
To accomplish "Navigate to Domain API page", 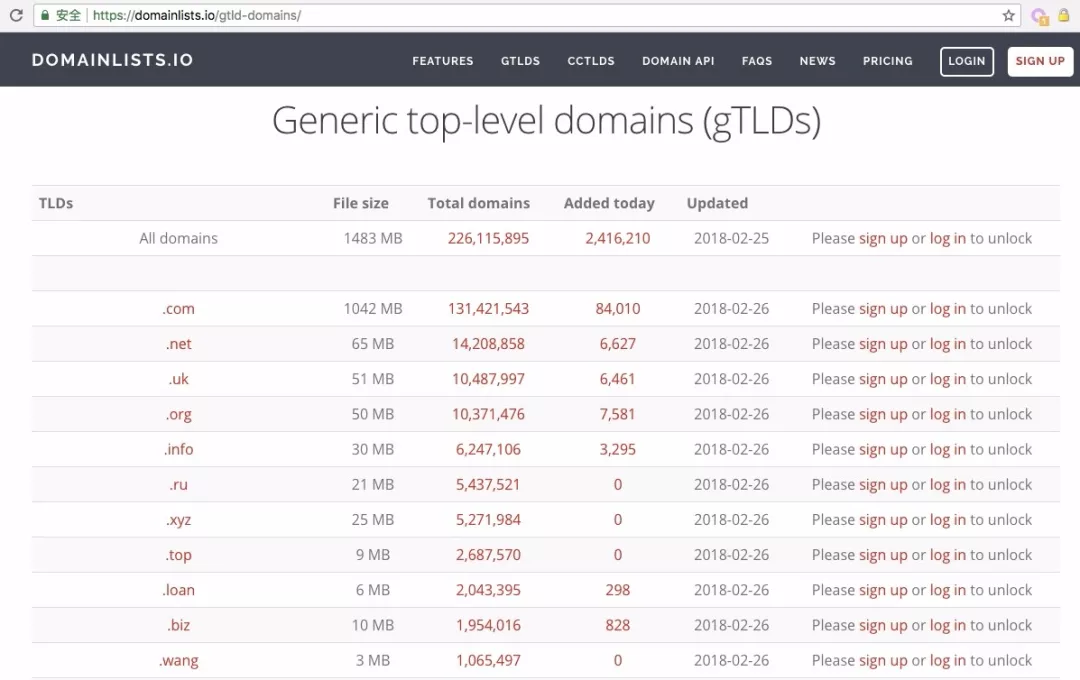I will coord(678,61).
